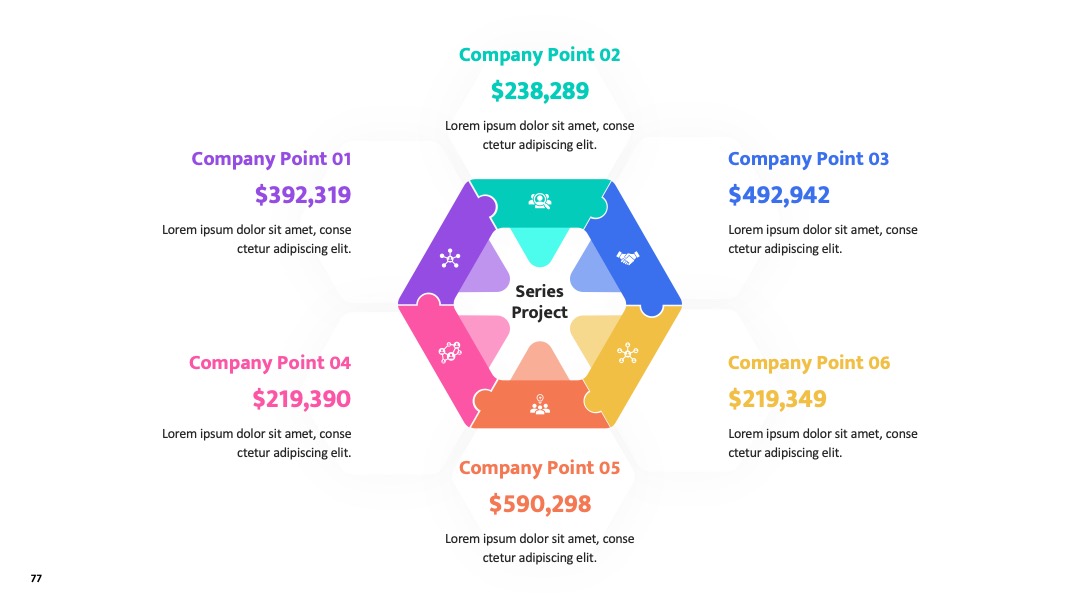Select the $219,349 yellow amount
Viewport: 1080px width, 608px height.
[x=778, y=399]
